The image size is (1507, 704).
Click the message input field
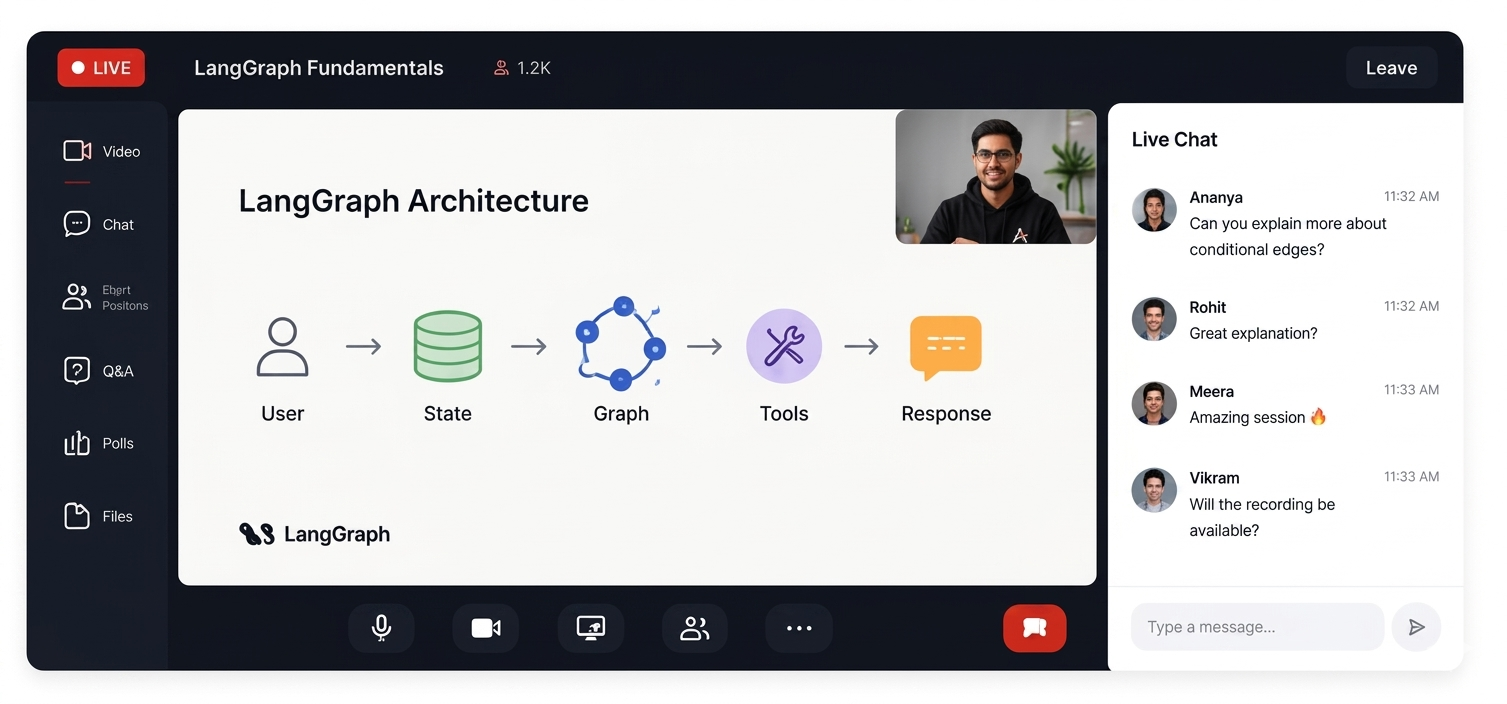1257,627
